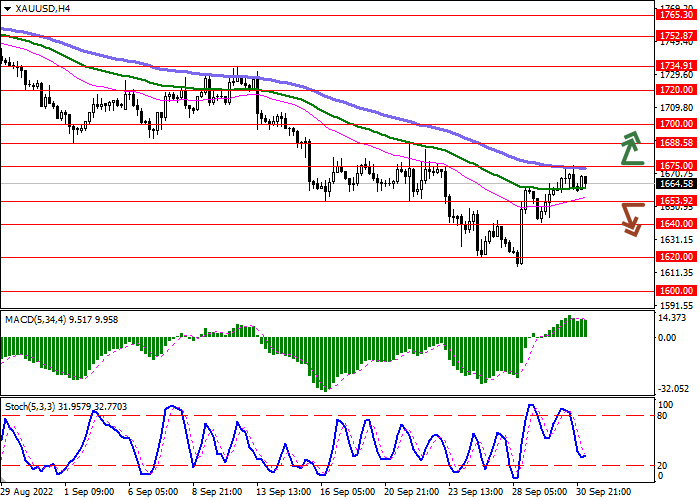Click the 1729.60 price axis value

coord(676,75)
